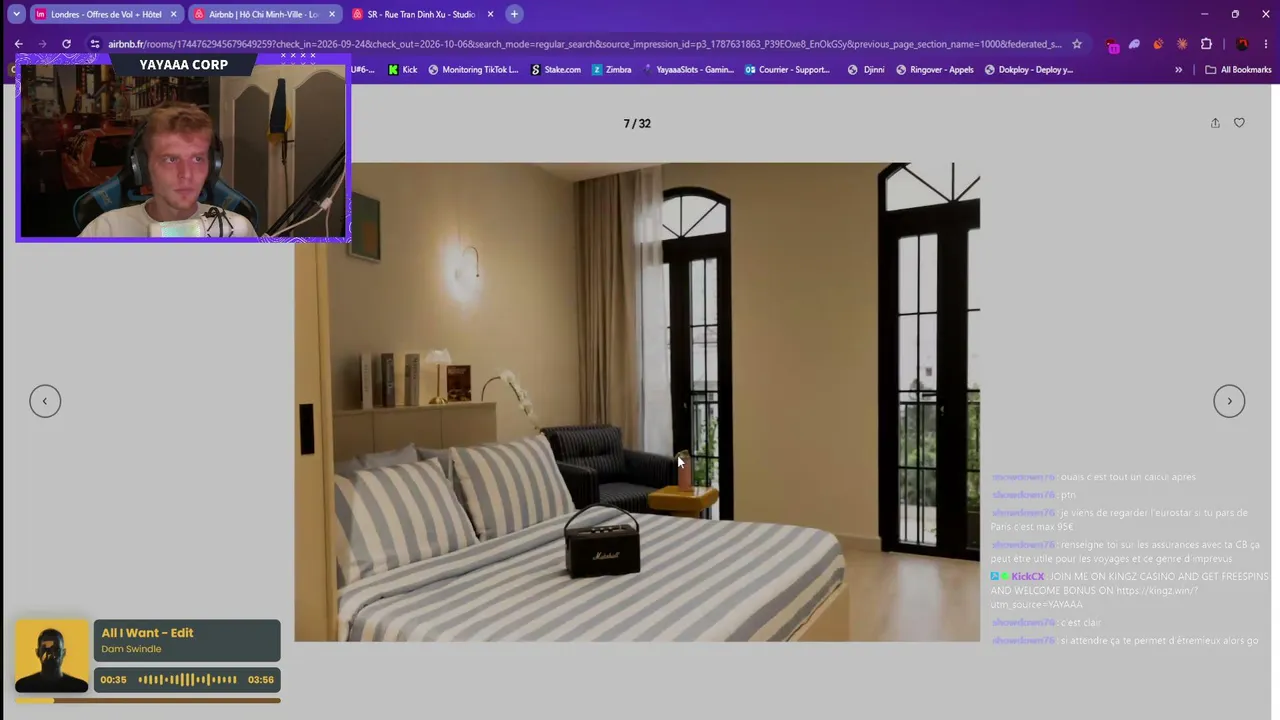Open site information icon in address bar

coord(95,44)
